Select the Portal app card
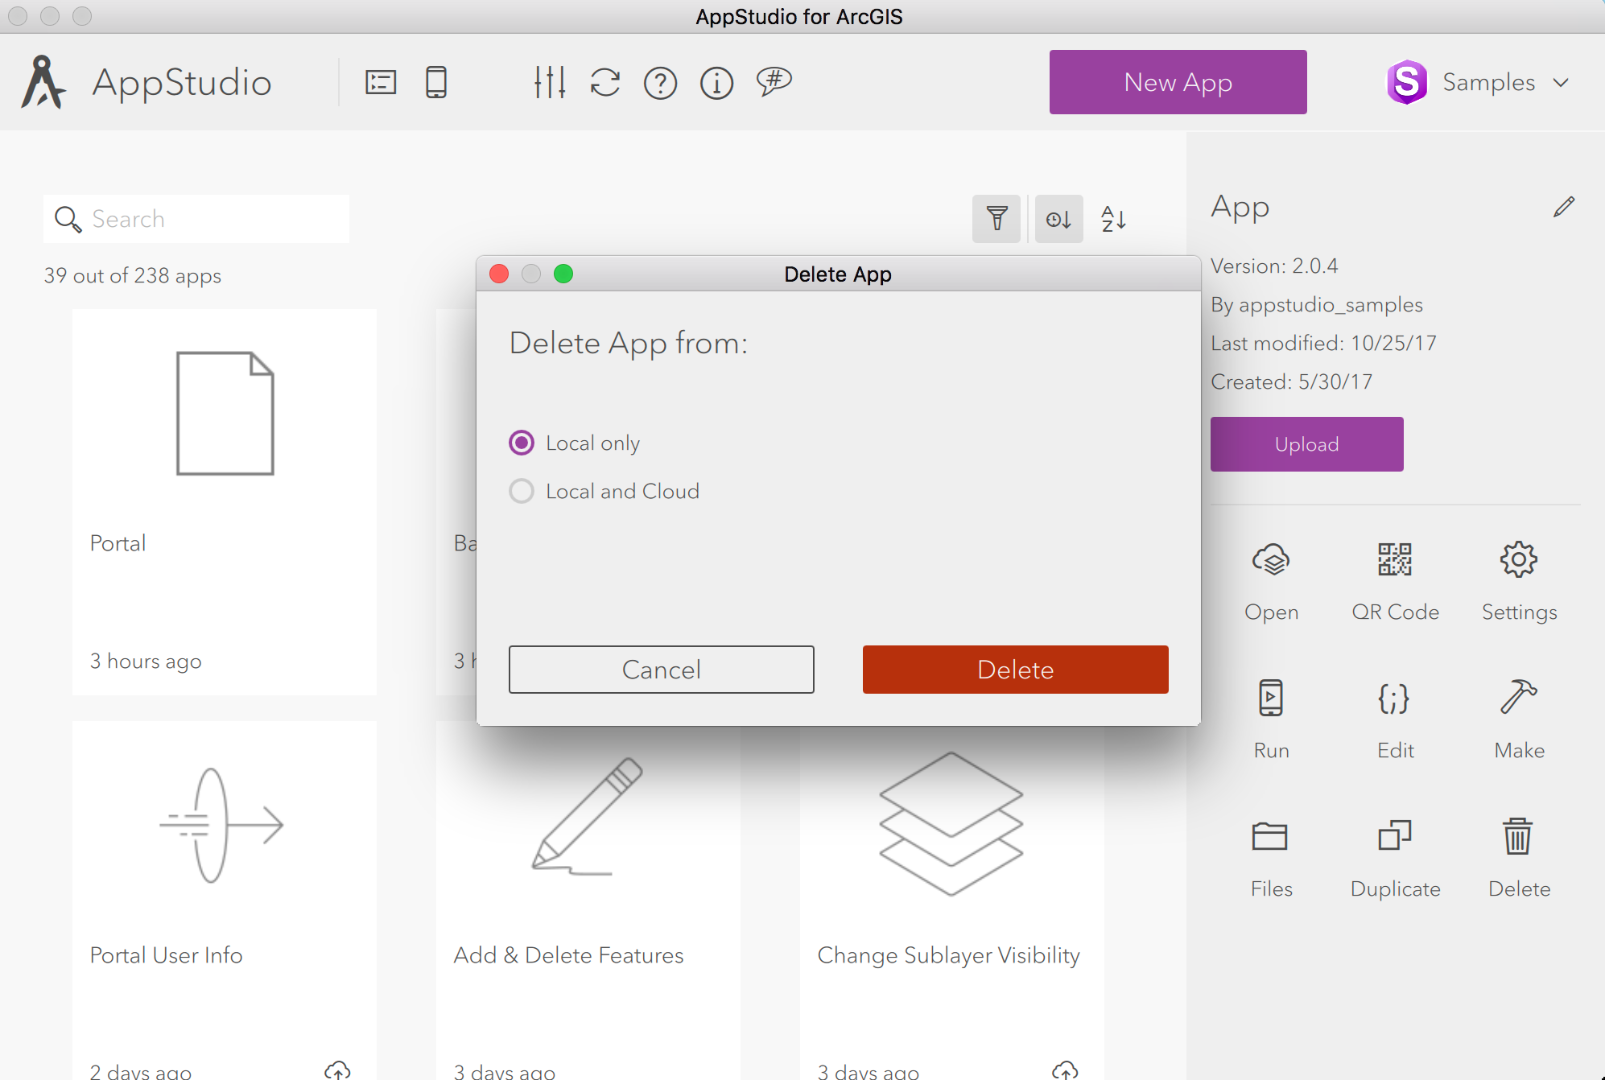Image resolution: width=1605 pixels, height=1080 pixels. pyautogui.click(x=224, y=502)
